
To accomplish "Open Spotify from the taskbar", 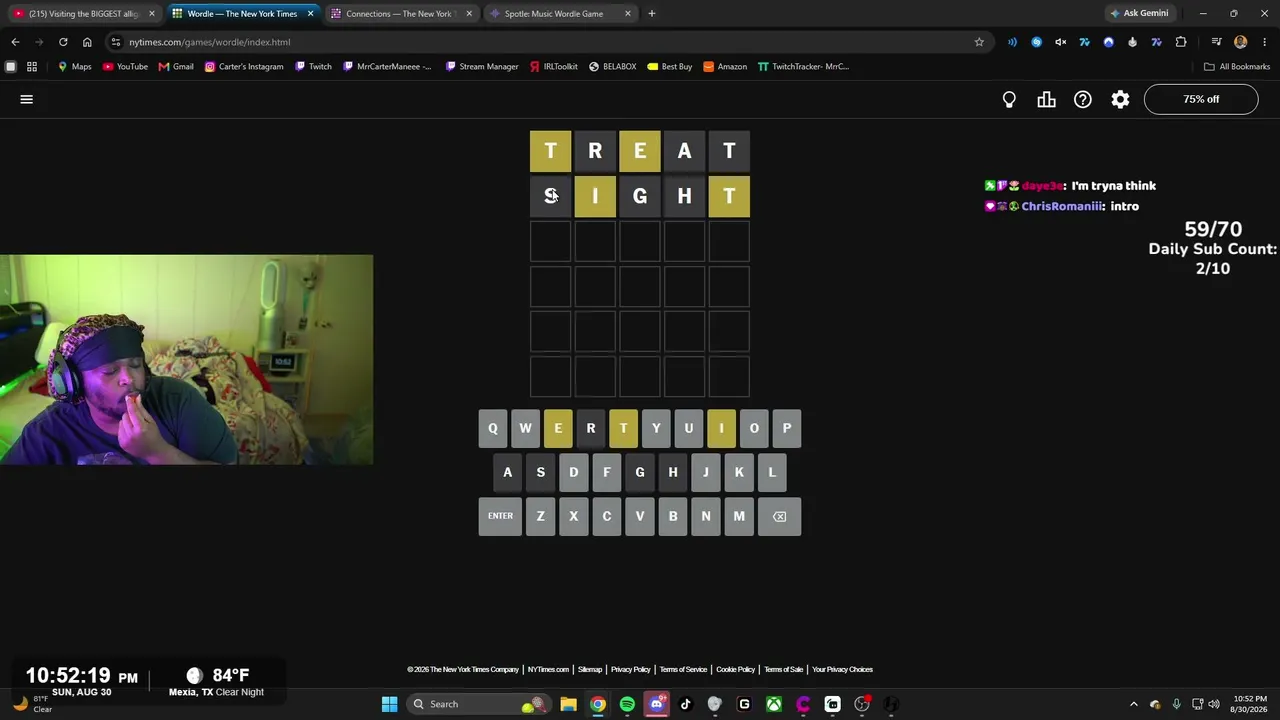I will 627,704.
